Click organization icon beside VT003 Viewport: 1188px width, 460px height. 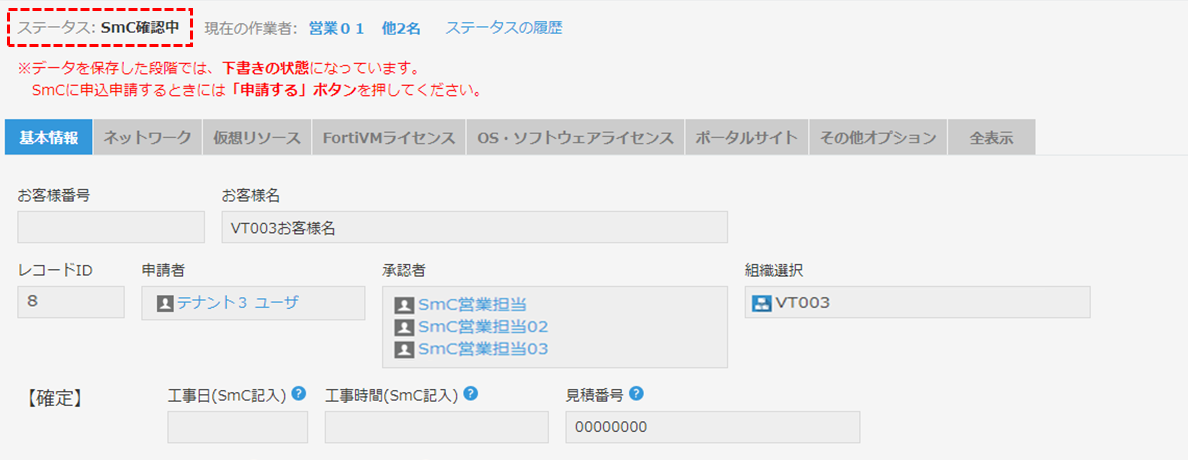(761, 304)
